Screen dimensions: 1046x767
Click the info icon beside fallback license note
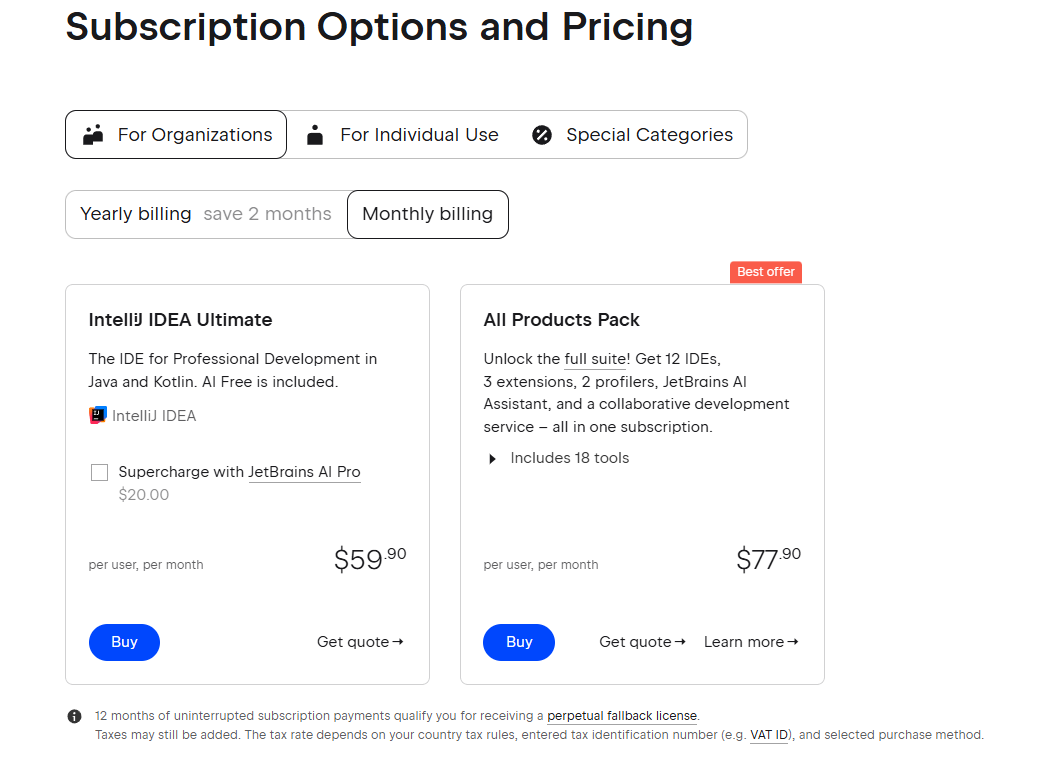[74, 716]
